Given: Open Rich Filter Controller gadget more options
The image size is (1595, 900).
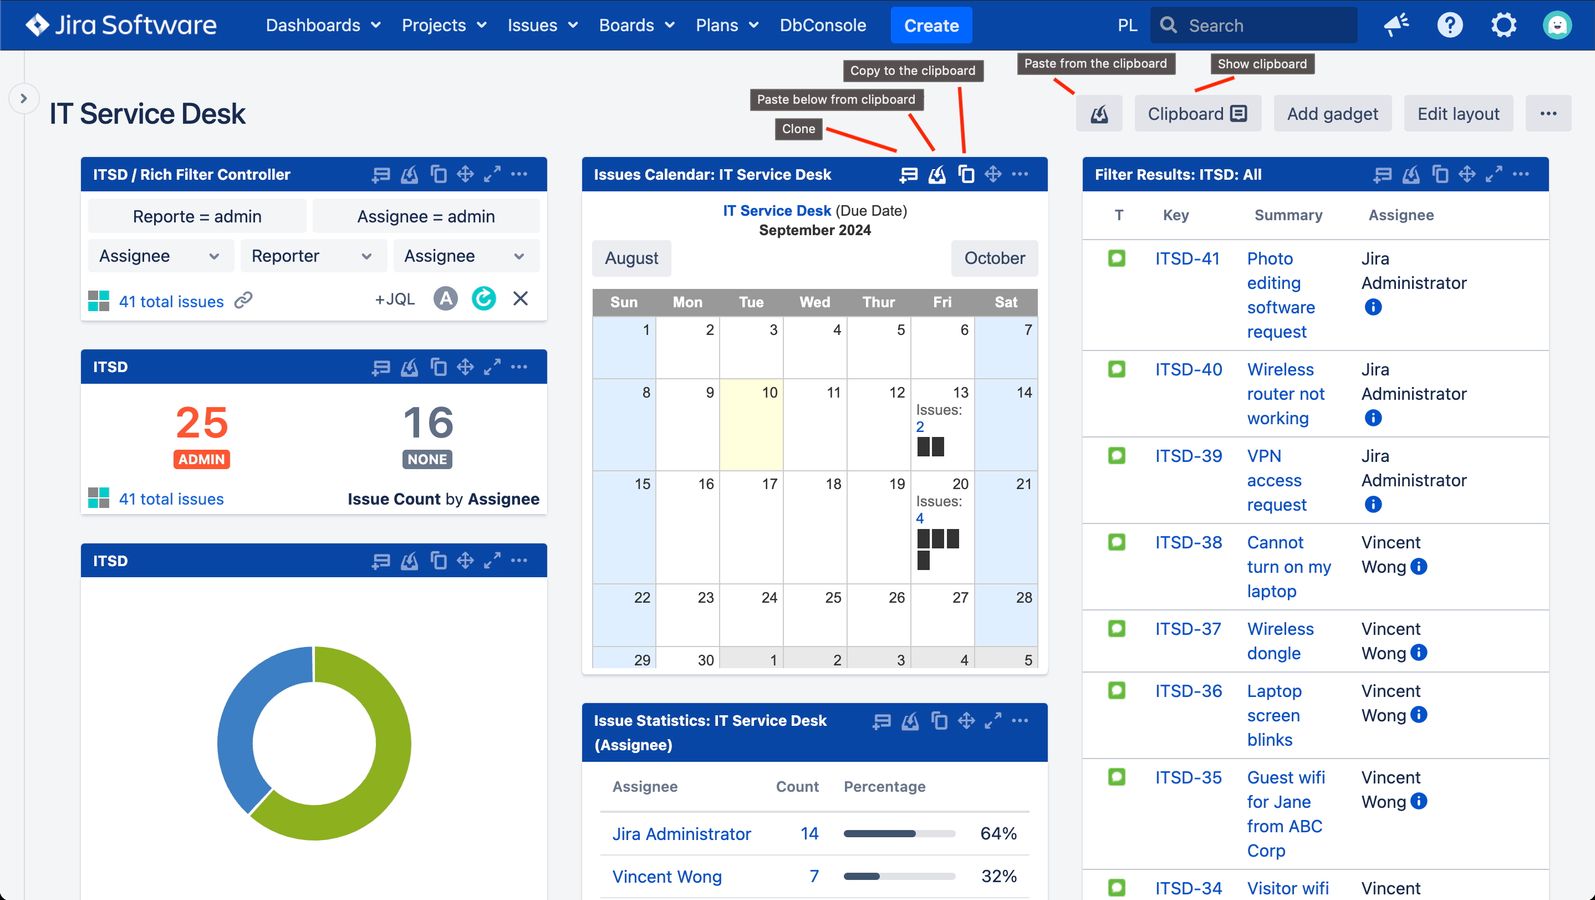Looking at the screenshot, I should coord(519,174).
